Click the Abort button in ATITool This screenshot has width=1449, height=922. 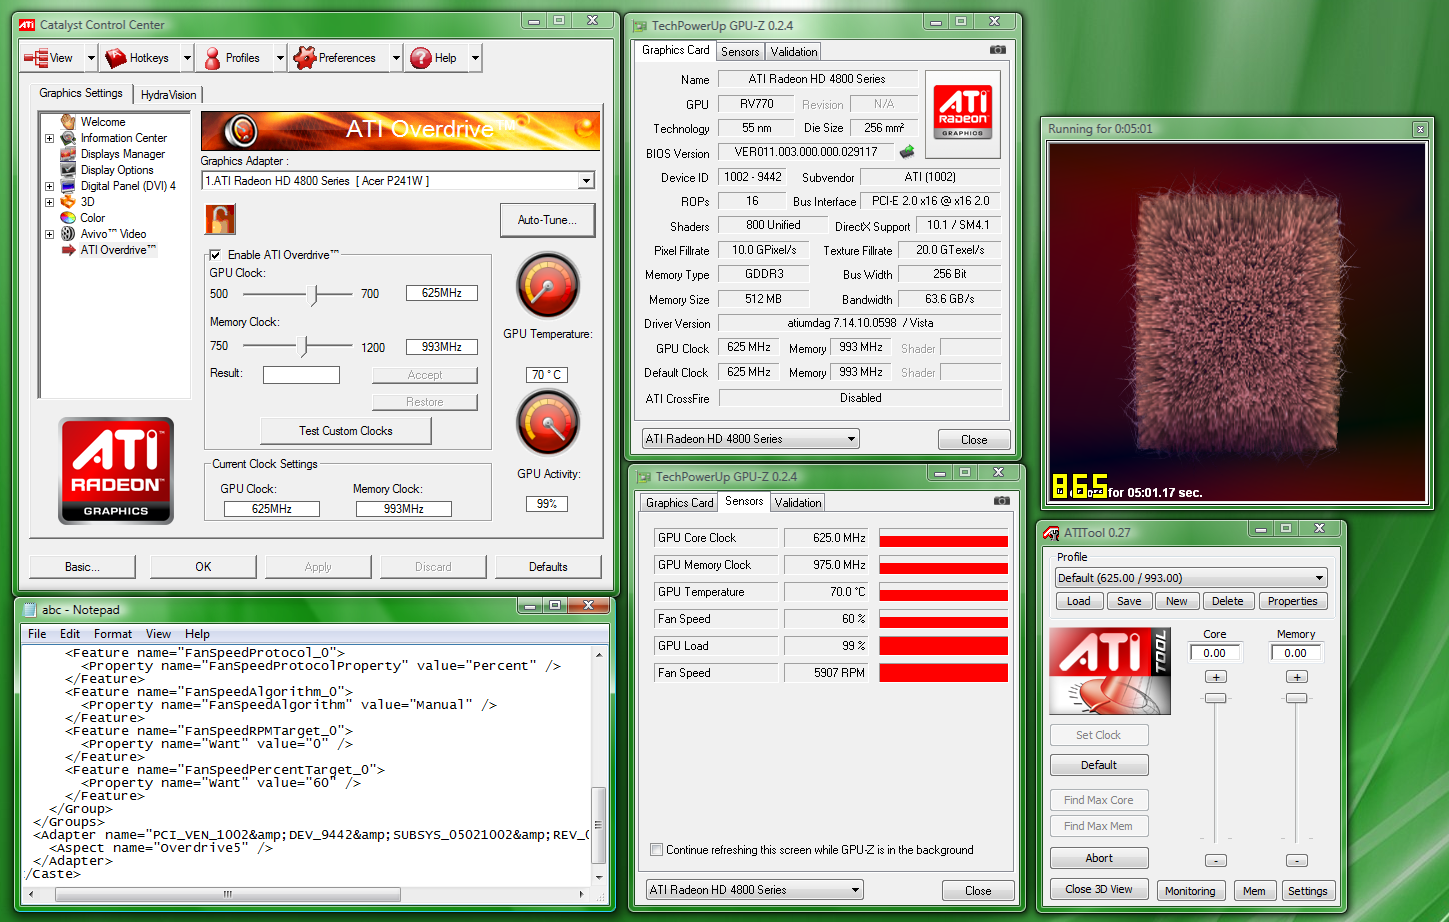pyautogui.click(x=1099, y=858)
